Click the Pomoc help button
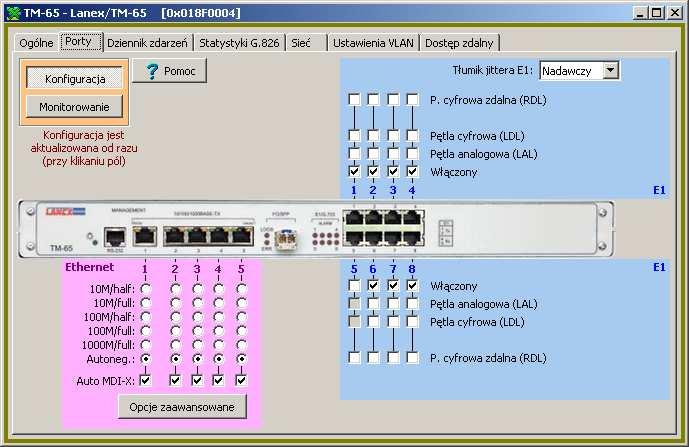Viewport: 689px width, 447px height. point(170,71)
